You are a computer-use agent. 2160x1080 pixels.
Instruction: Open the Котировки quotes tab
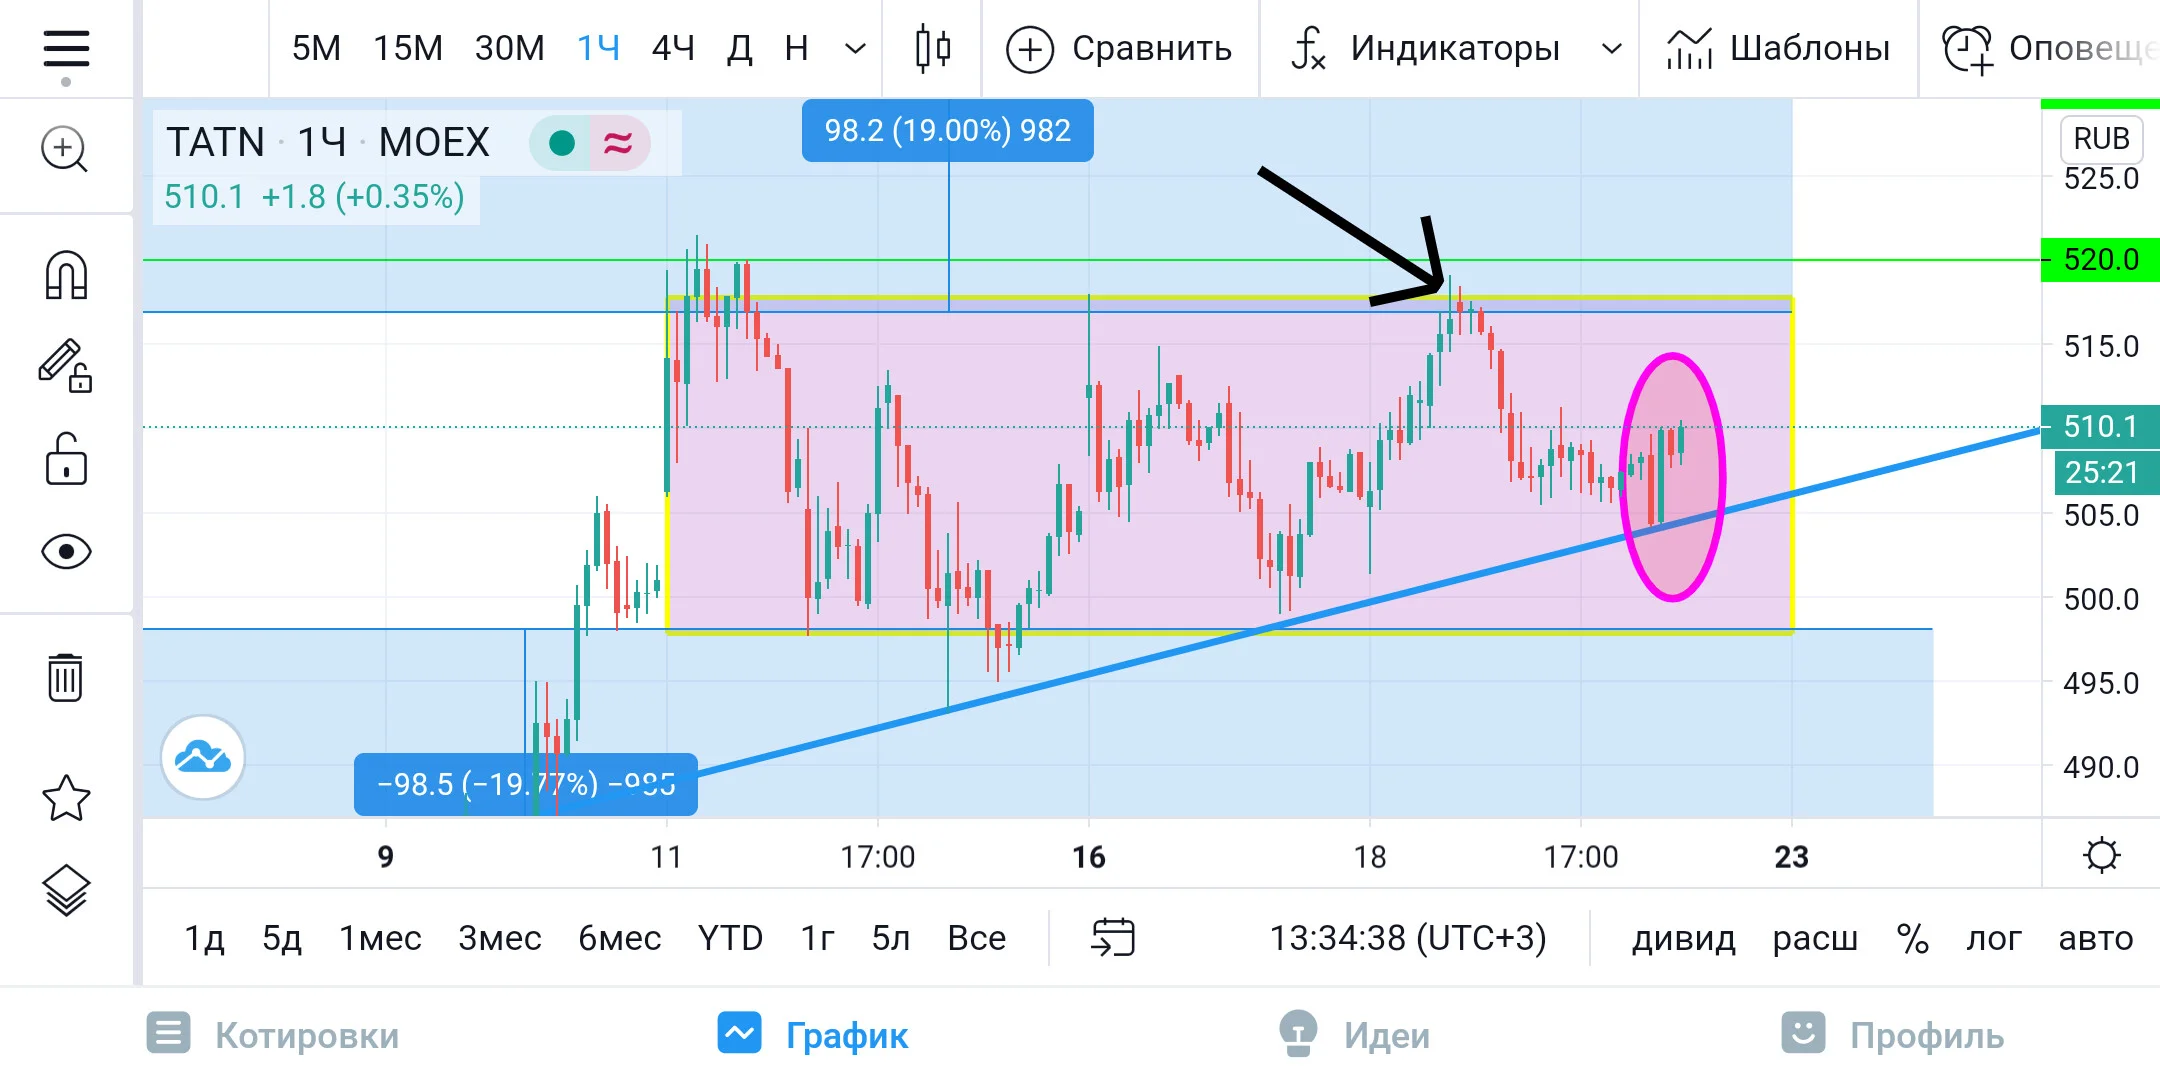click(273, 1034)
